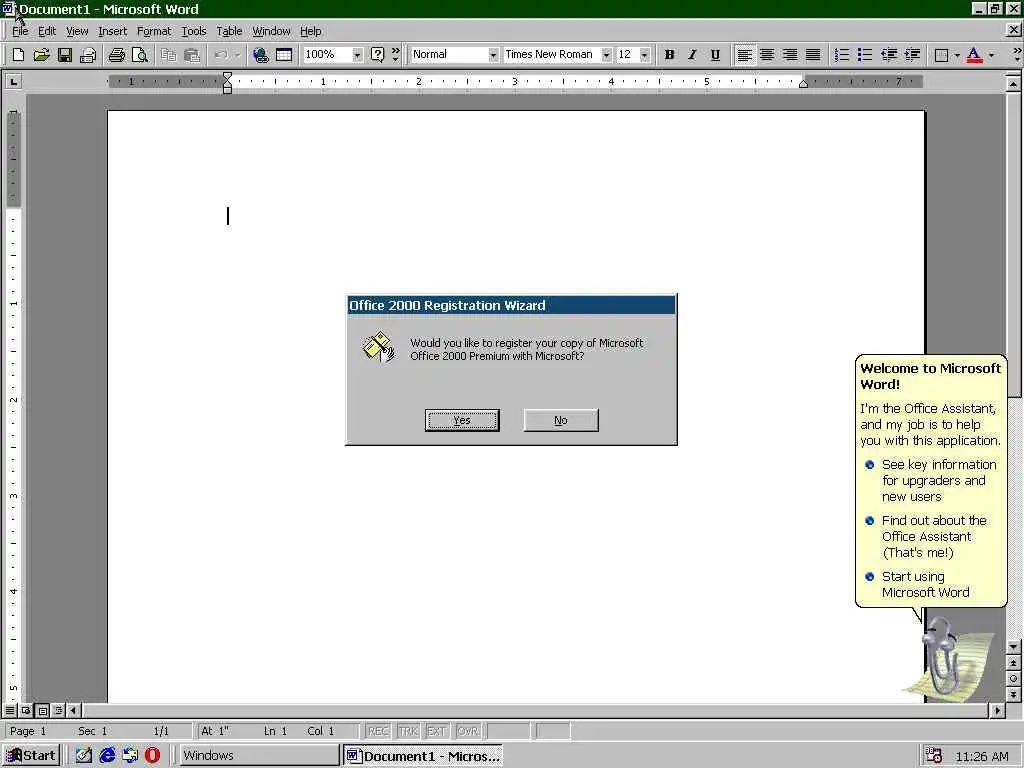The image size is (1024, 768).
Task: Open zoom percentage dropdown
Action: click(357, 55)
